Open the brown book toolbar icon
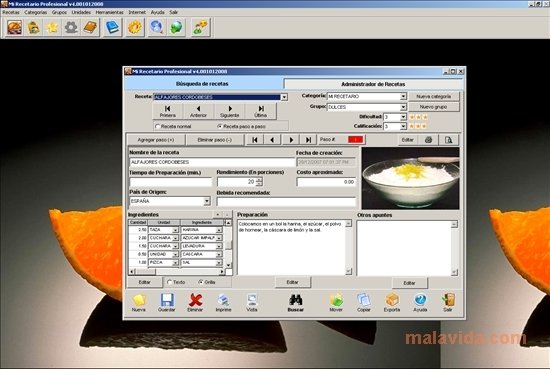550x369 pixels. coord(90,27)
